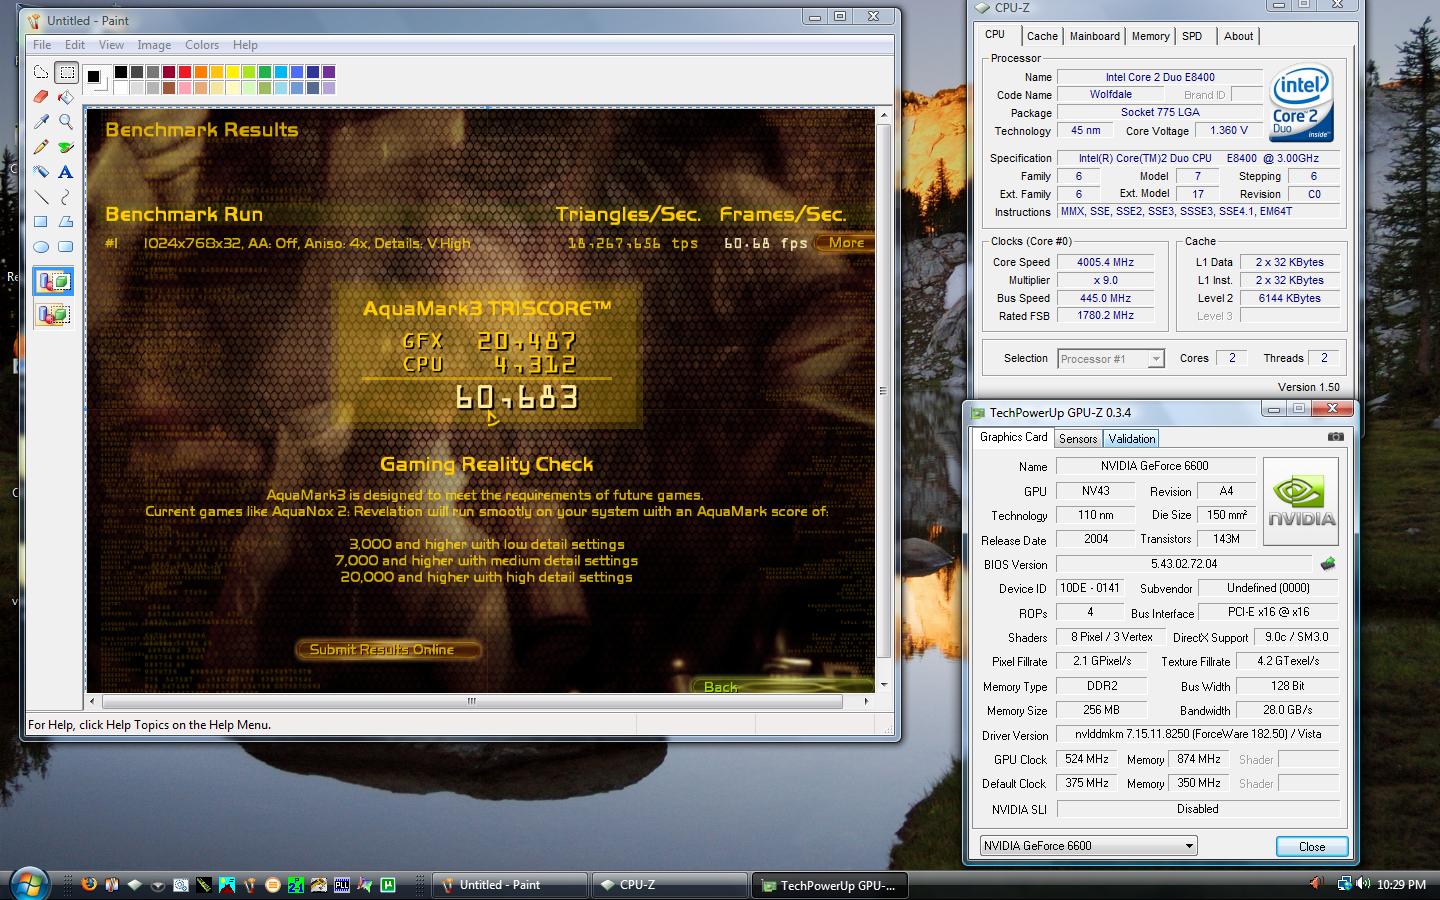The height and width of the screenshot is (900, 1440).
Task: Open the NVIDIA GeForce 6600 card dropdown
Action: [1088, 846]
